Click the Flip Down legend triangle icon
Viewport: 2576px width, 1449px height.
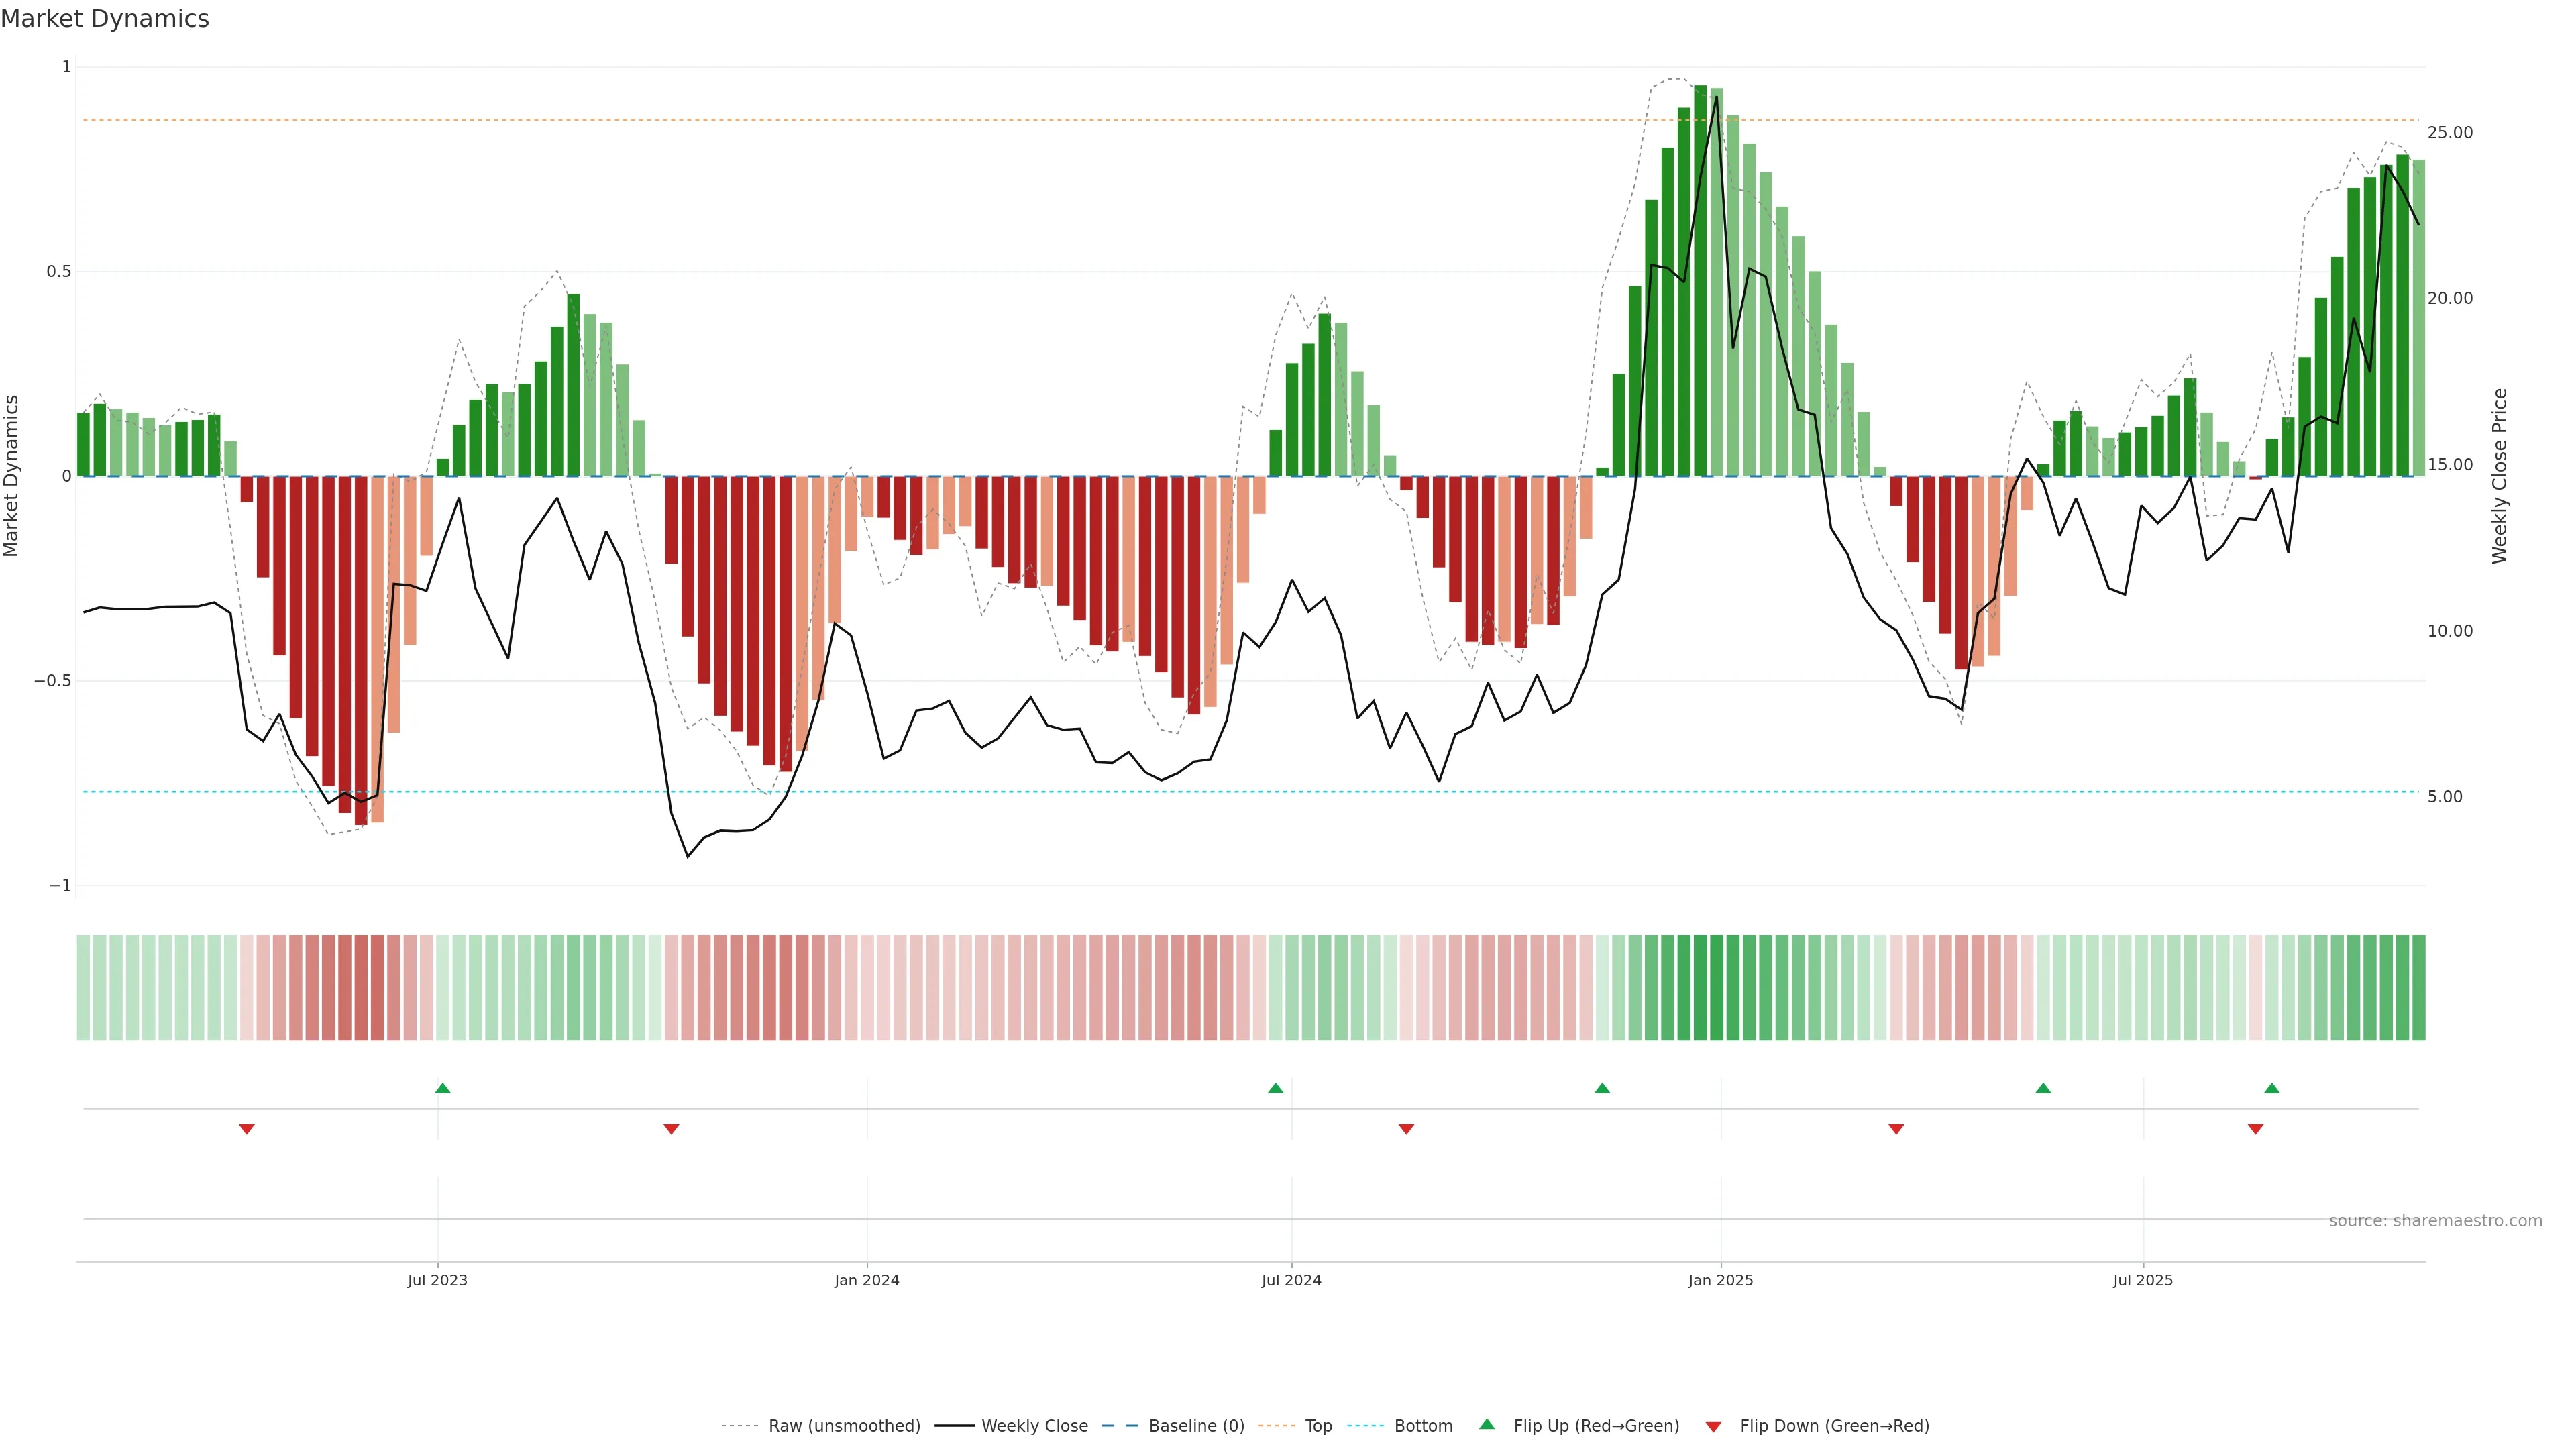point(1713,1427)
